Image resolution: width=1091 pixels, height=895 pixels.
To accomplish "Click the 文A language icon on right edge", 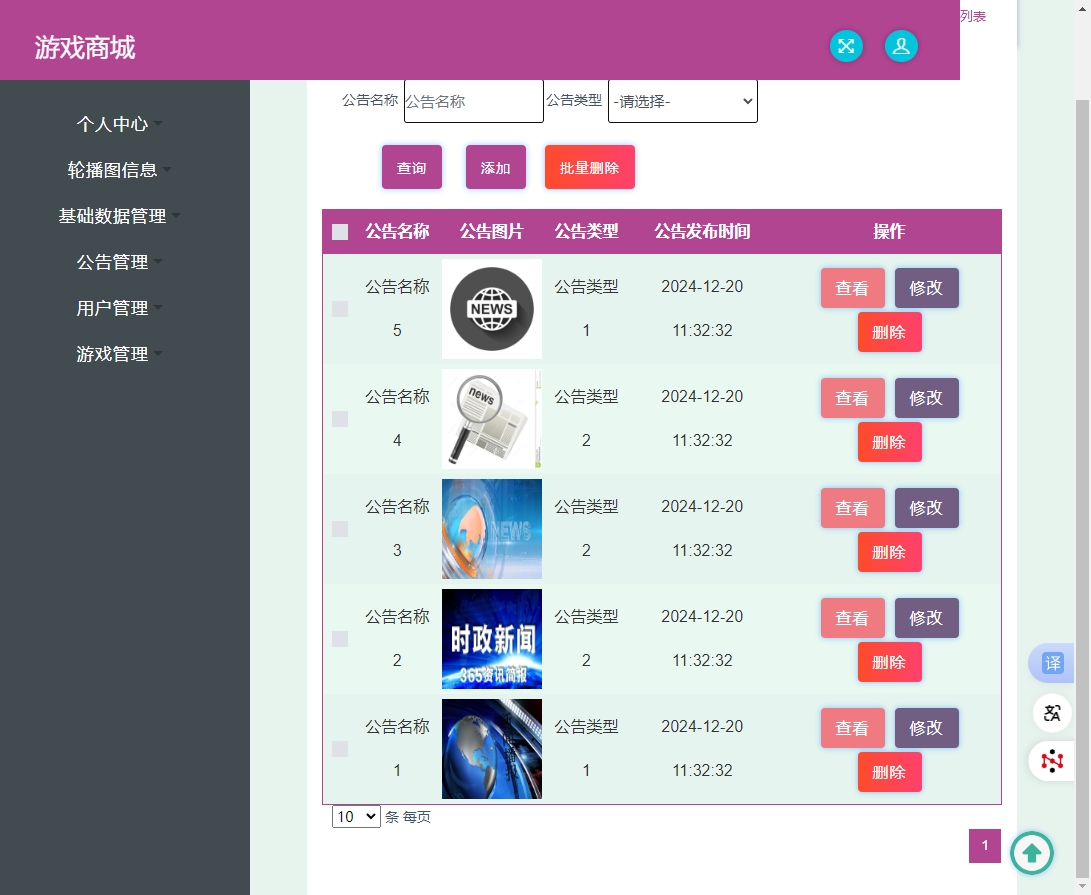I will pos(1051,713).
